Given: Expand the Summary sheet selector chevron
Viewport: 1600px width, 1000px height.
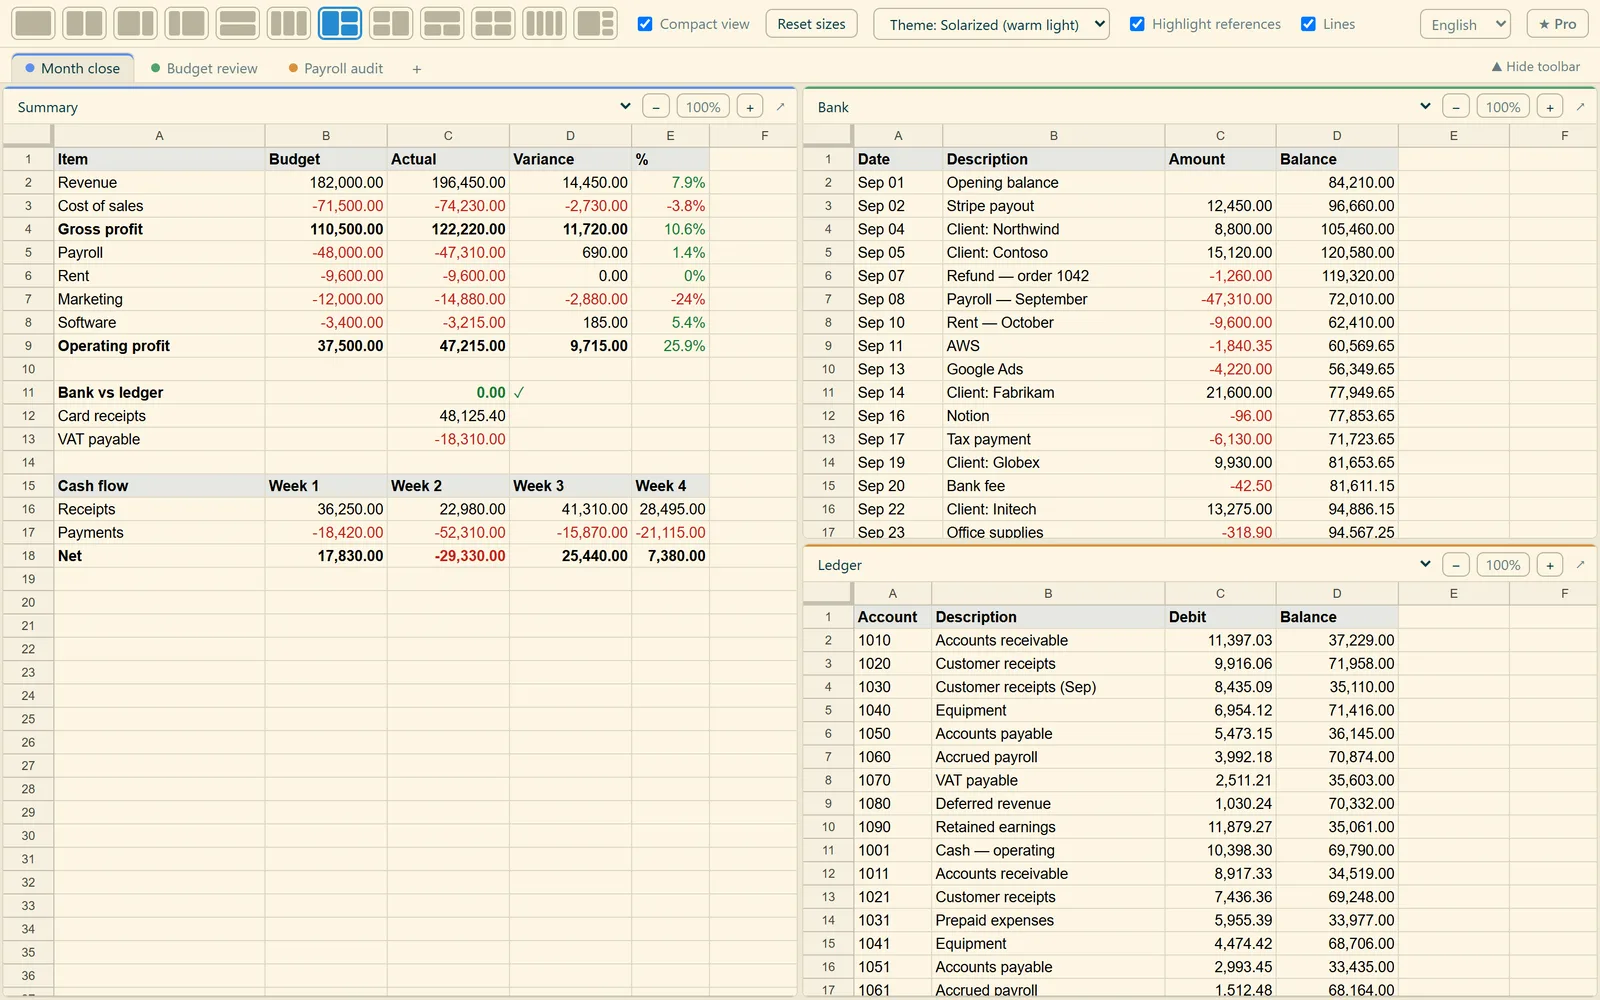Looking at the screenshot, I should [x=625, y=106].
